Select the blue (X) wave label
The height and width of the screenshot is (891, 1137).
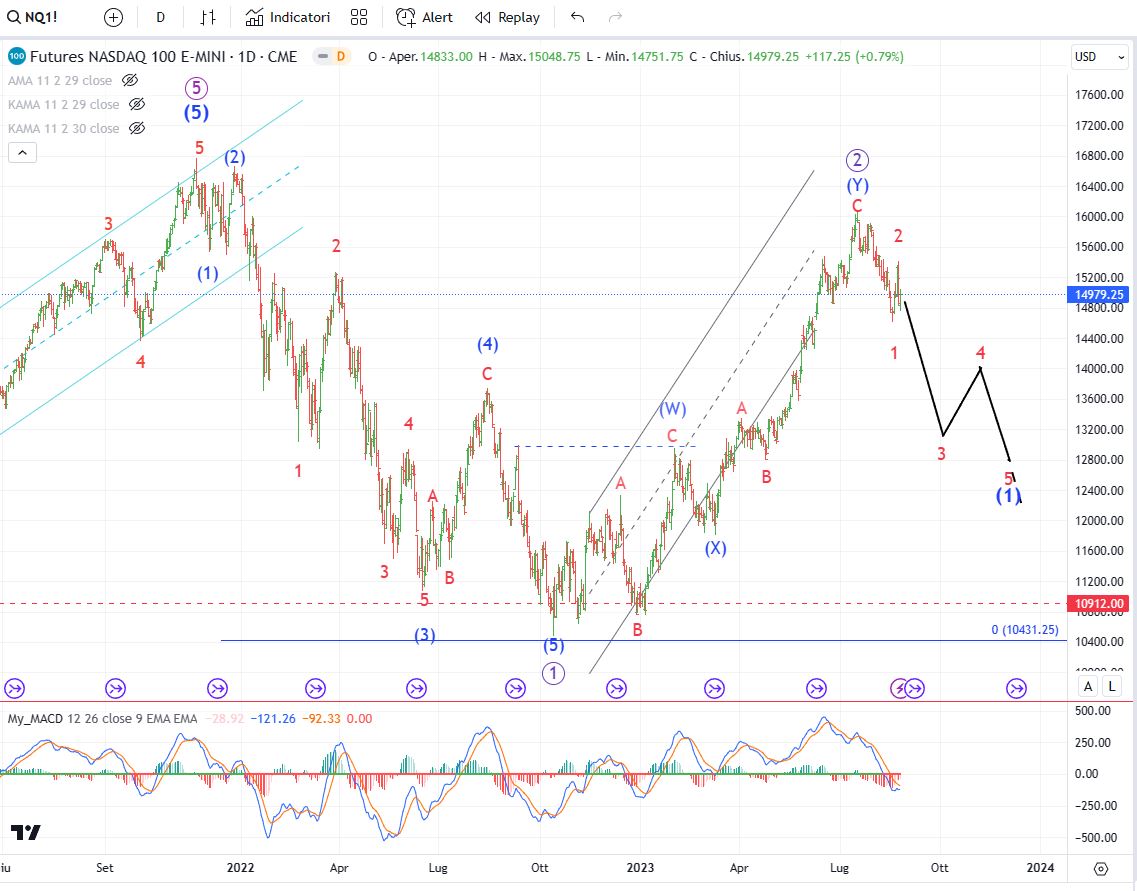716,548
